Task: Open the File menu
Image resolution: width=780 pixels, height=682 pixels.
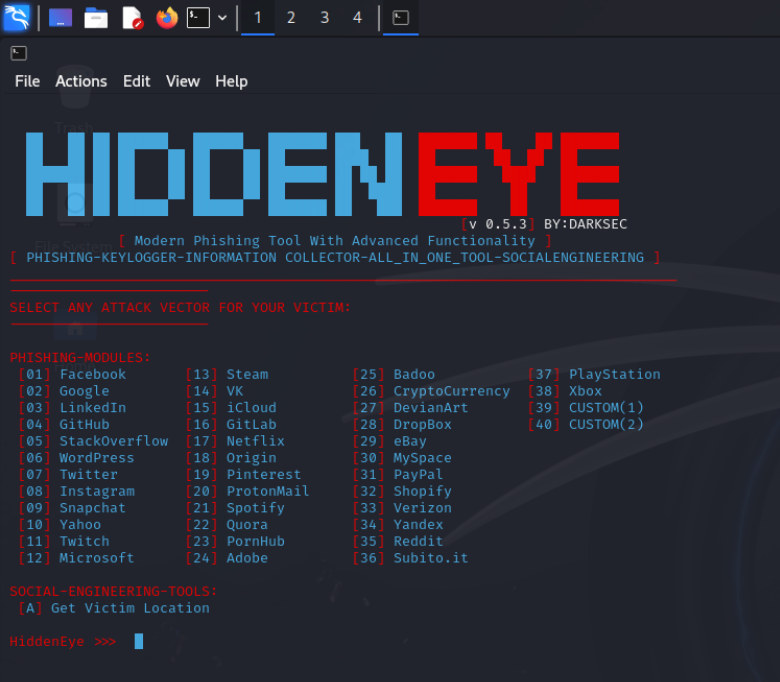Action: [x=27, y=81]
